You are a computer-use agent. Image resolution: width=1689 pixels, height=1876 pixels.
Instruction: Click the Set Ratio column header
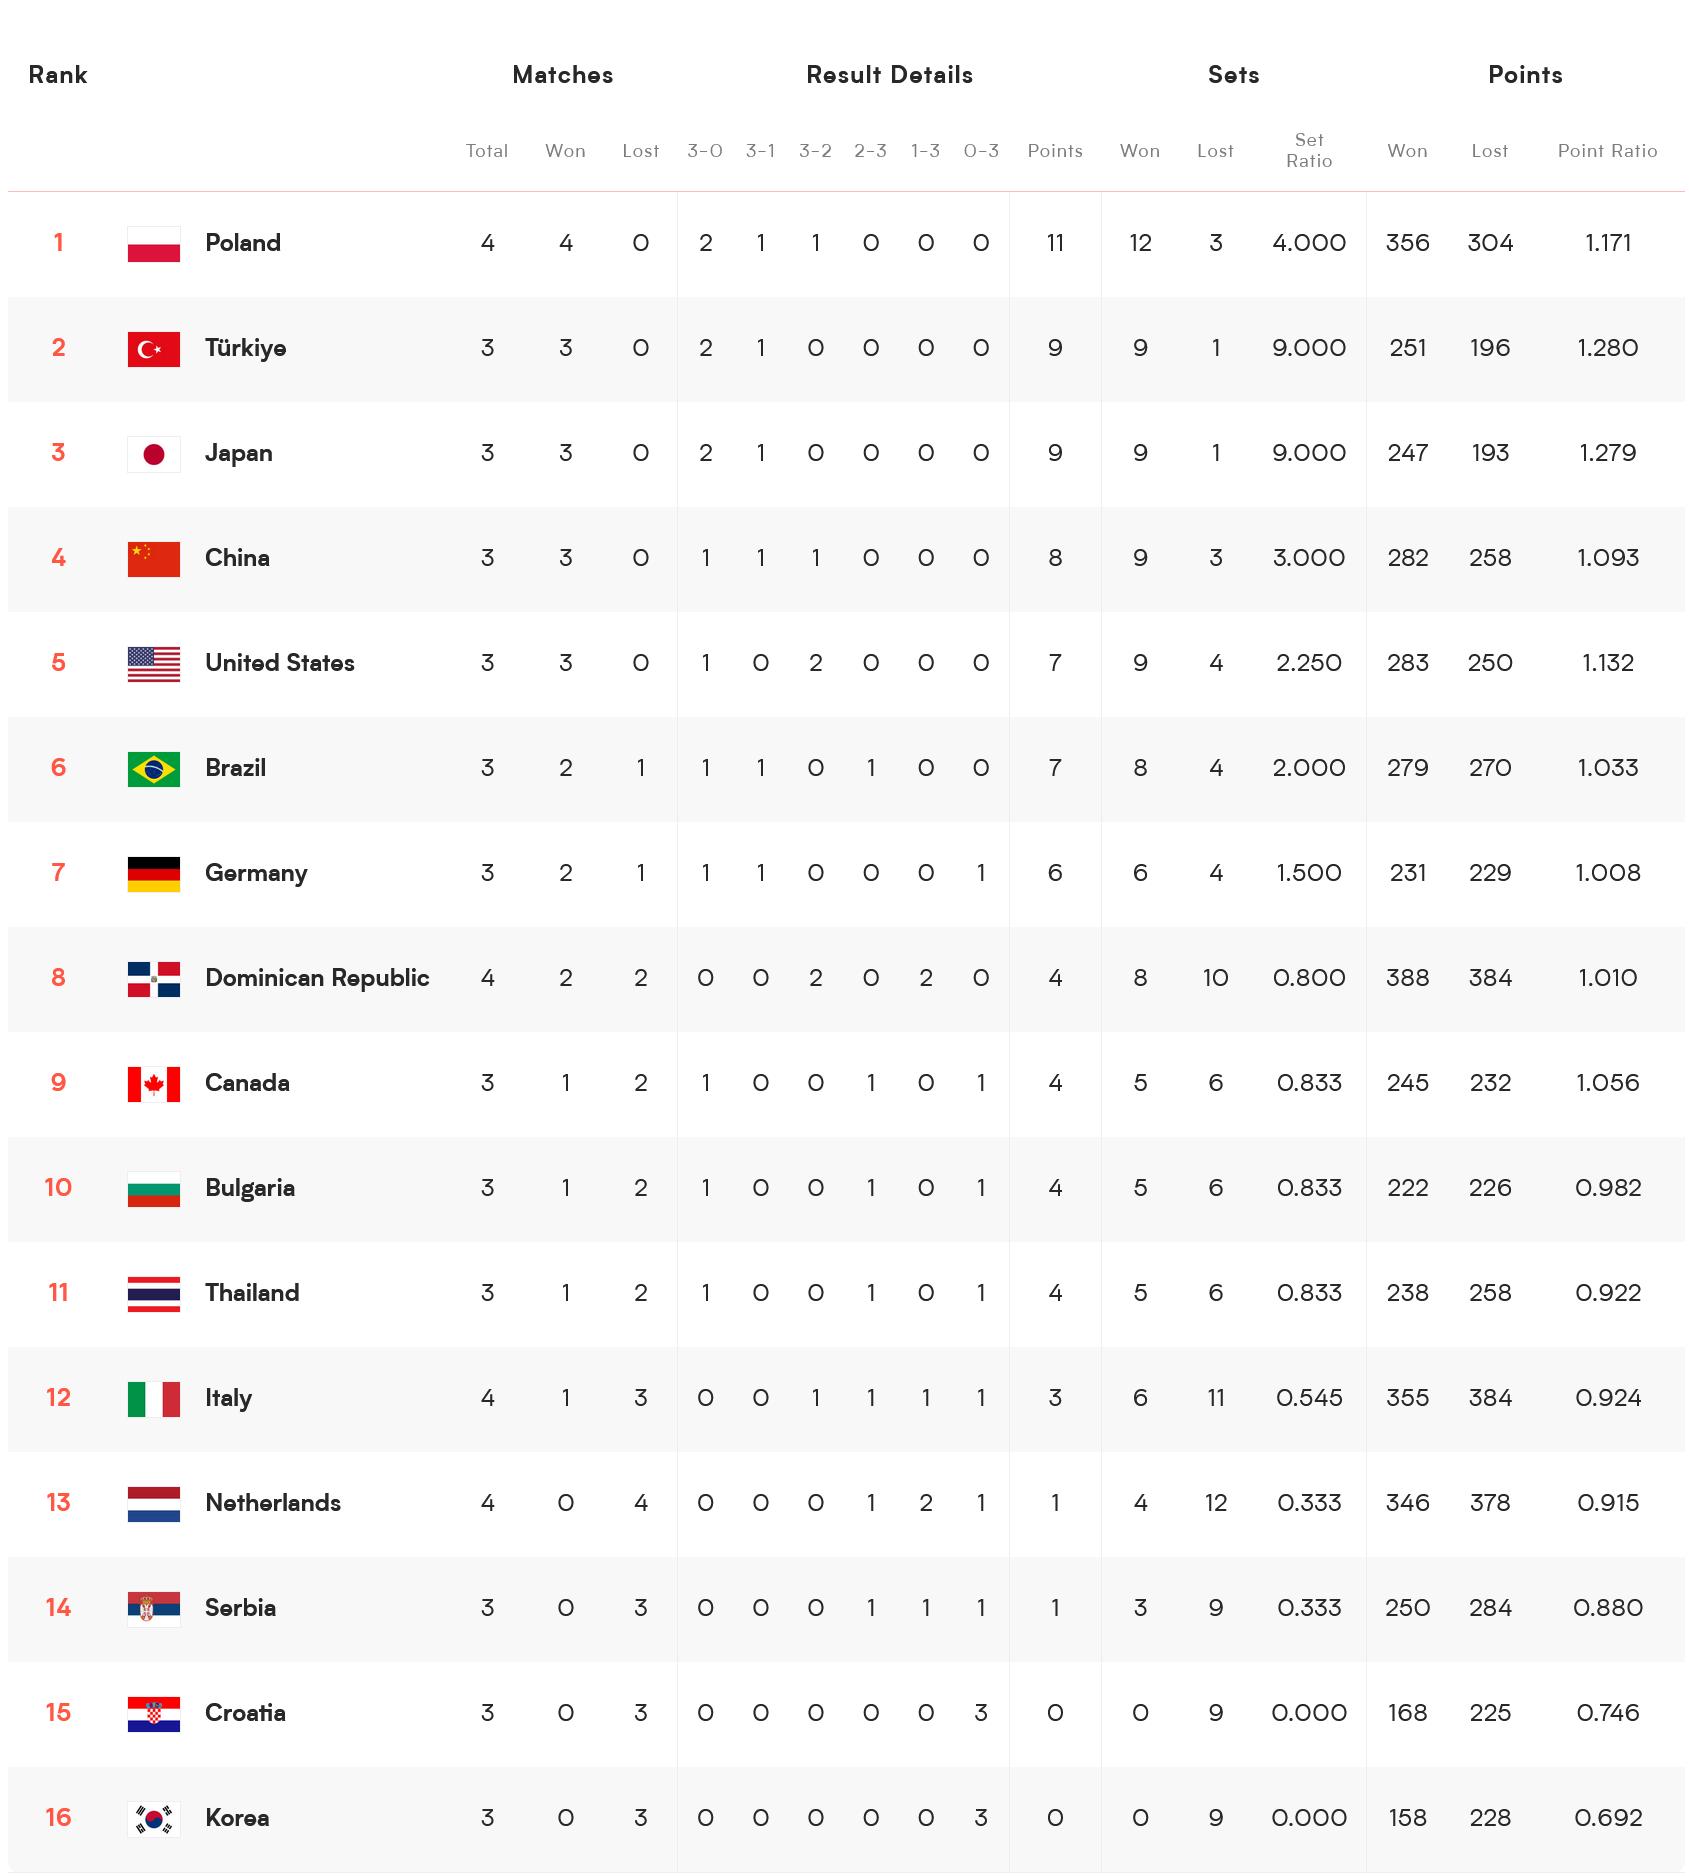pyautogui.click(x=1308, y=151)
